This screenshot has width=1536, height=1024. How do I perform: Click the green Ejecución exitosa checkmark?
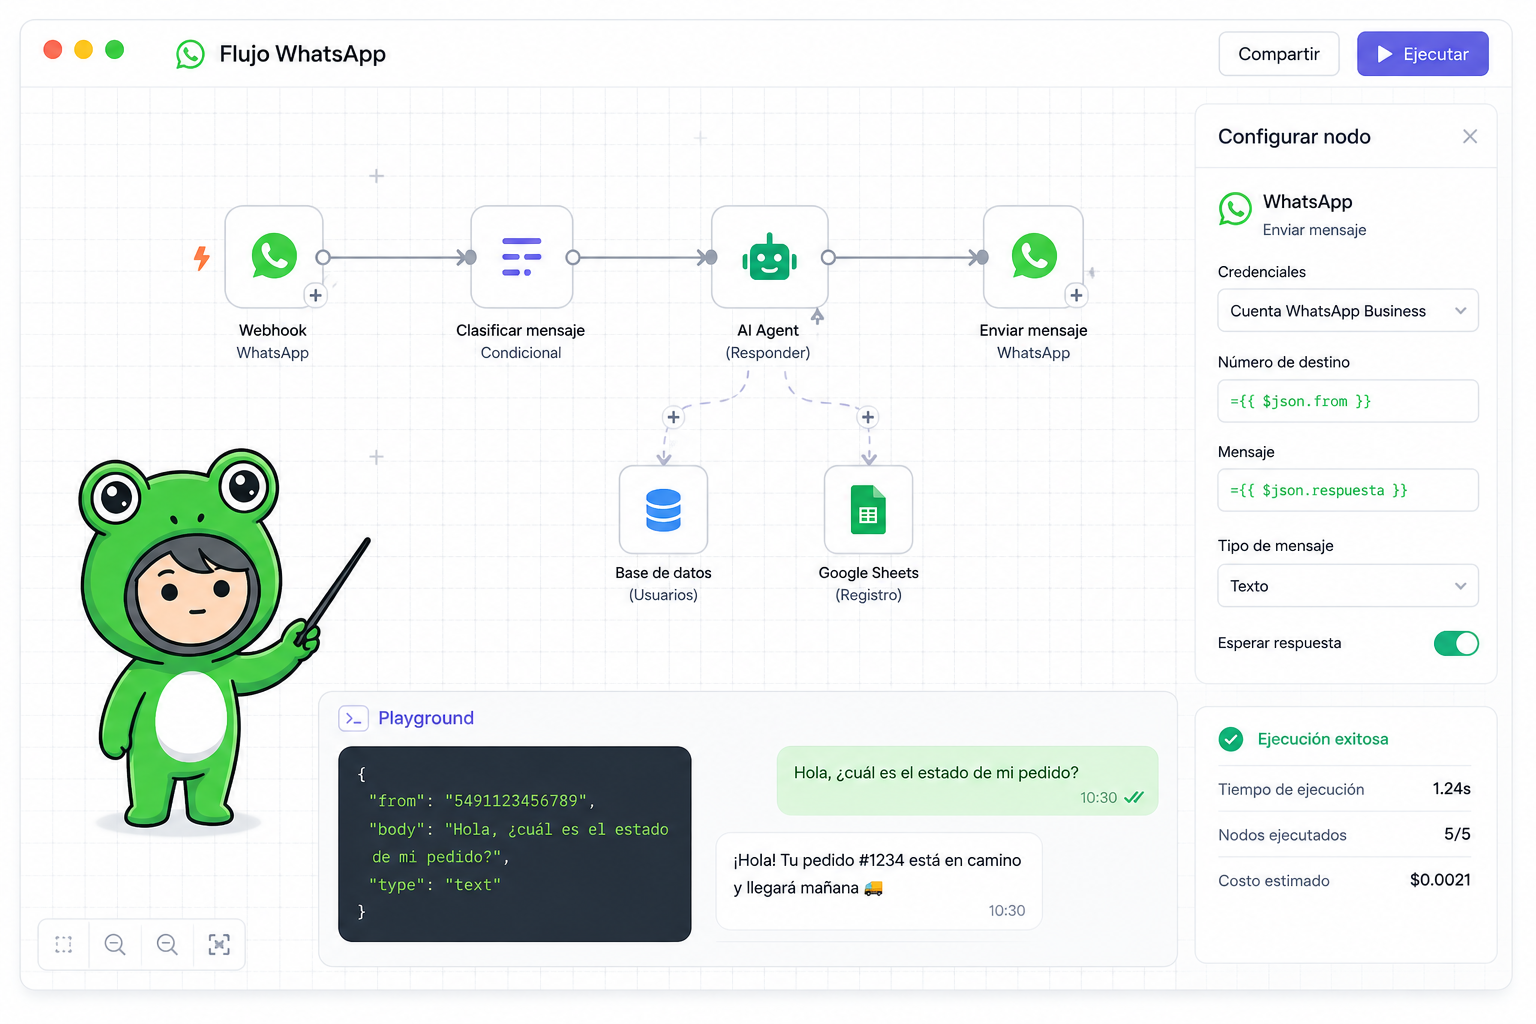tap(1231, 739)
